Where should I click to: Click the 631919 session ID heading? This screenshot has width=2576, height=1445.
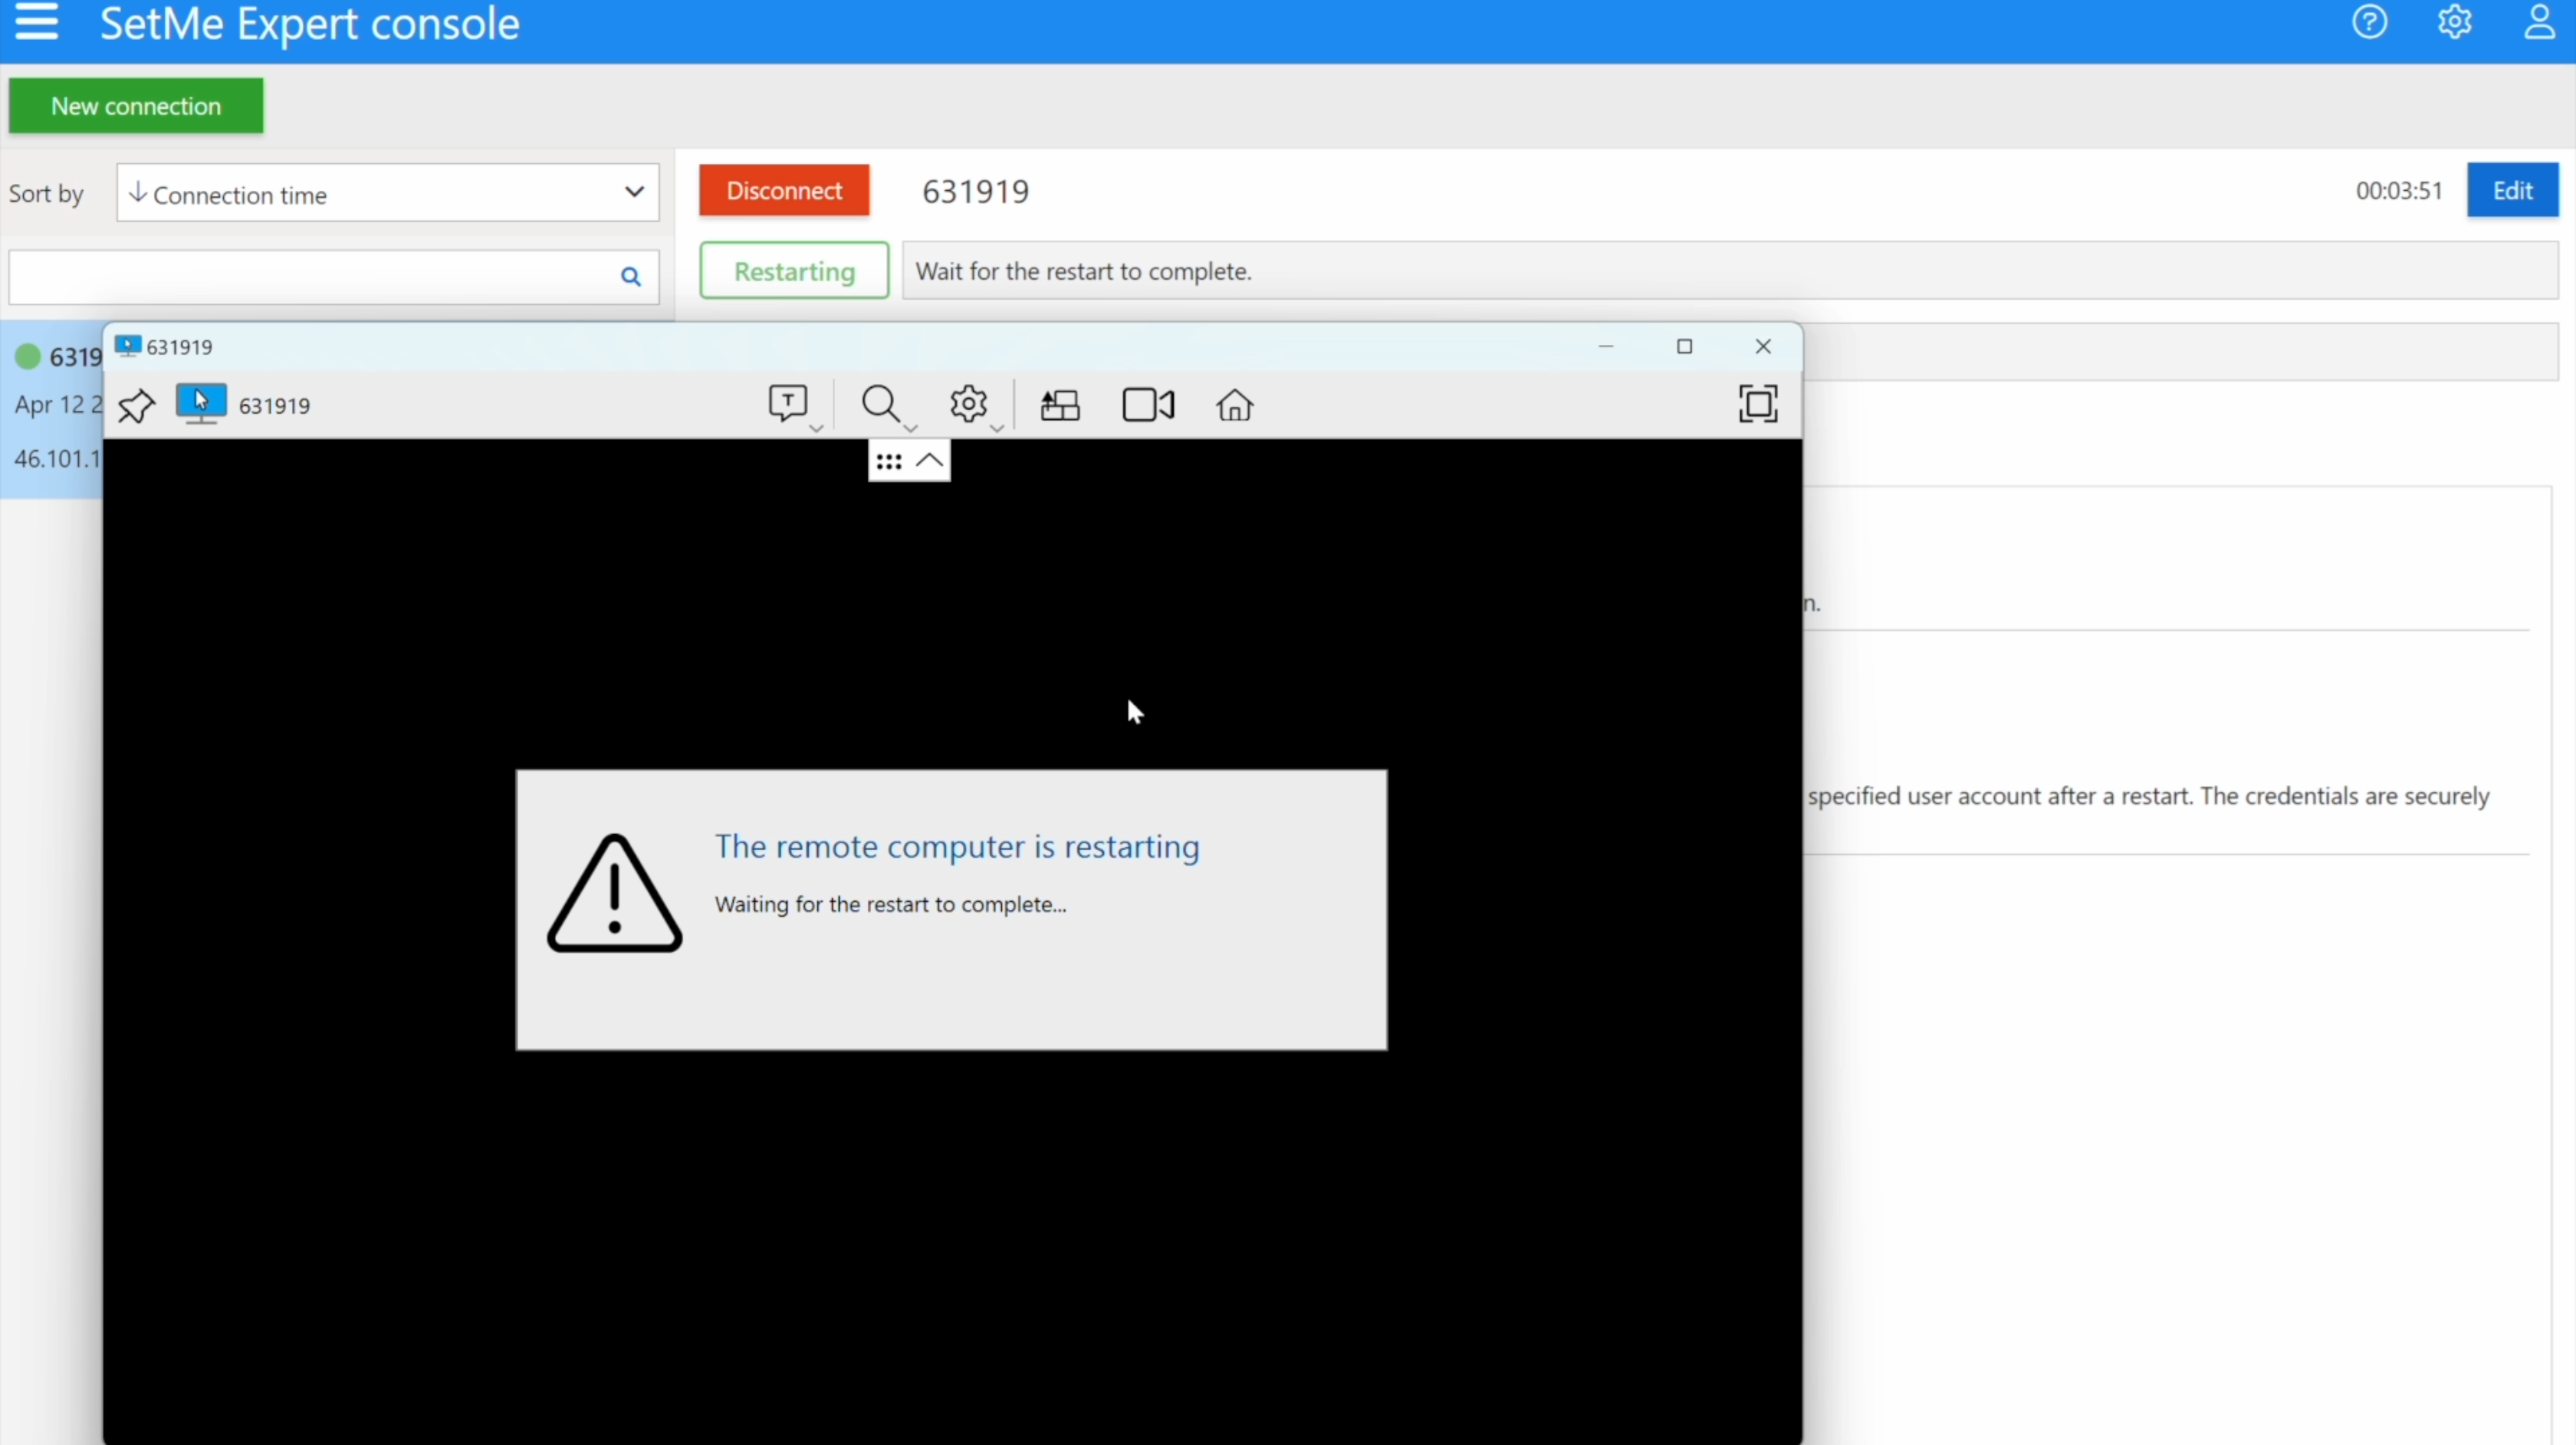tap(975, 191)
